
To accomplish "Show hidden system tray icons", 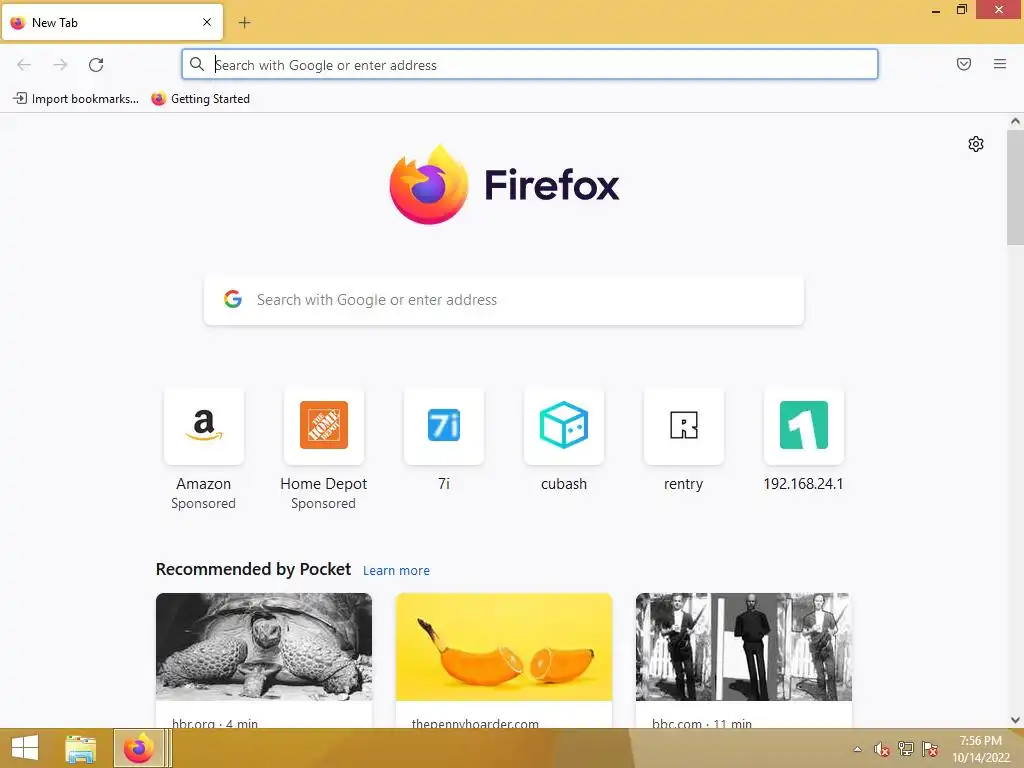I will (x=857, y=750).
